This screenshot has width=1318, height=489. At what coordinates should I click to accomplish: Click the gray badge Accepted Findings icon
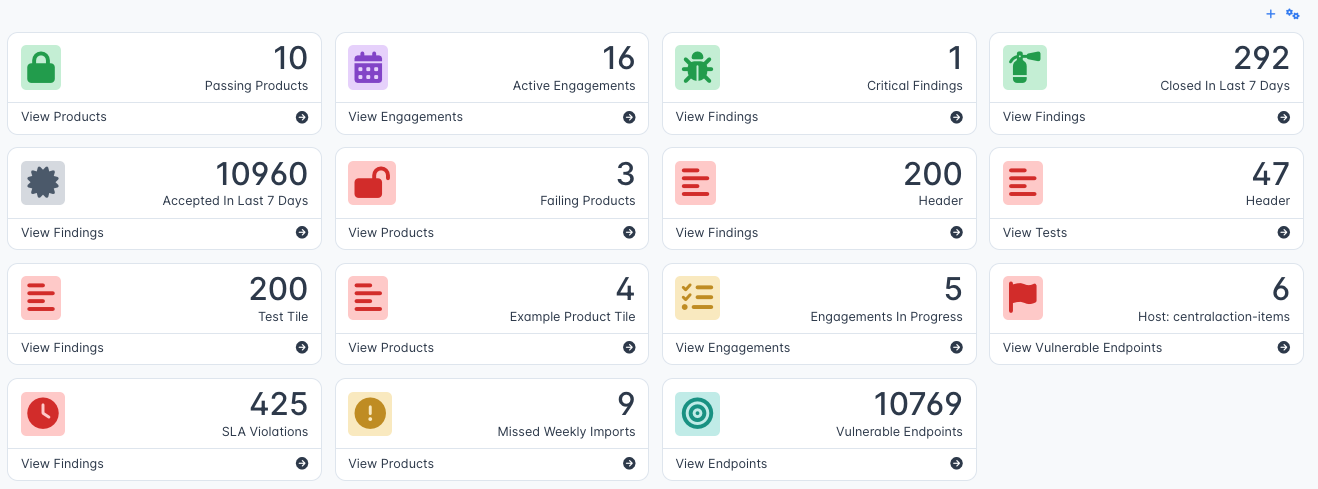(41, 183)
